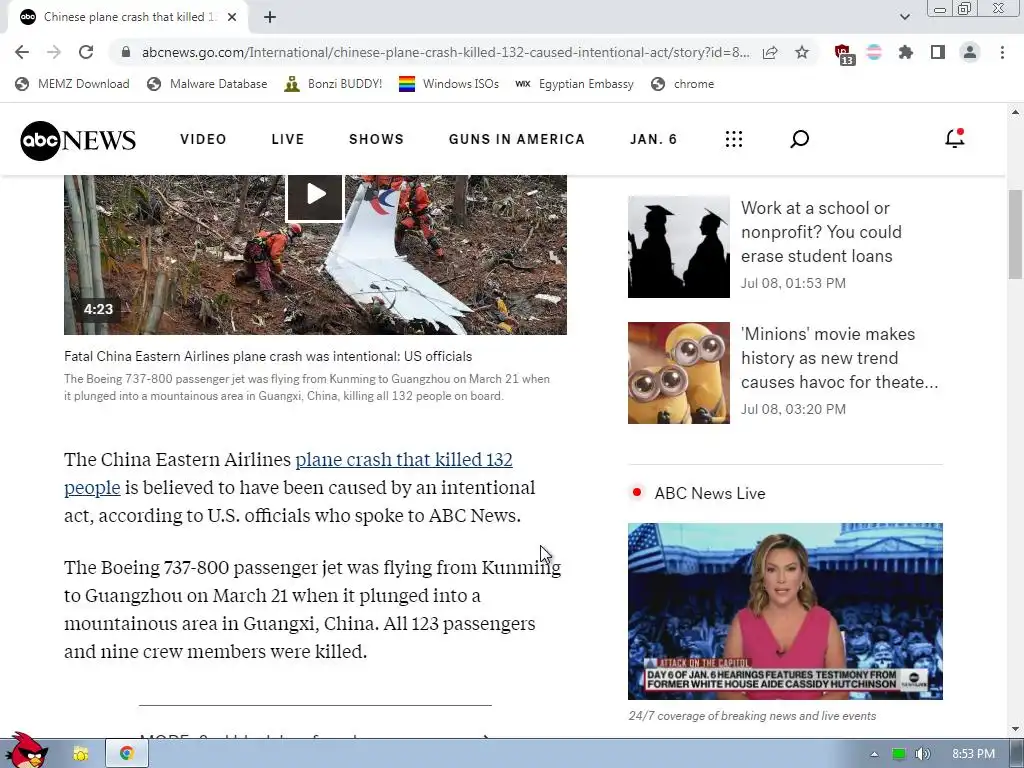Viewport: 1024px width, 768px height.
Task: Click the 'Jul 08, 01:53 PM' timestamp
Action: click(x=793, y=283)
